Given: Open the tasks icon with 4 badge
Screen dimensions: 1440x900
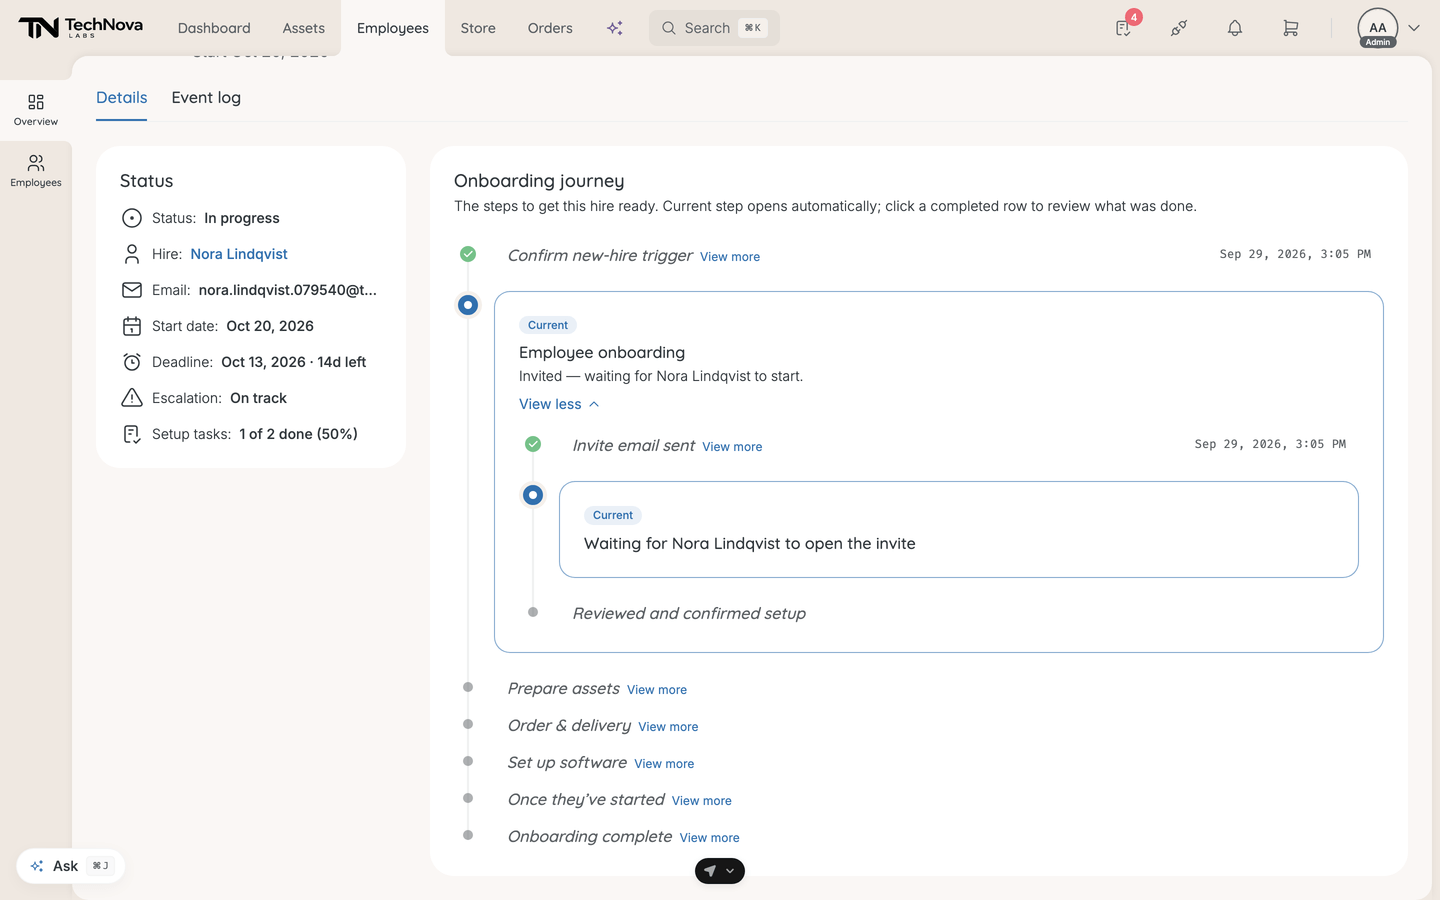Looking at the screenshot, I should tap(1124, 28).
